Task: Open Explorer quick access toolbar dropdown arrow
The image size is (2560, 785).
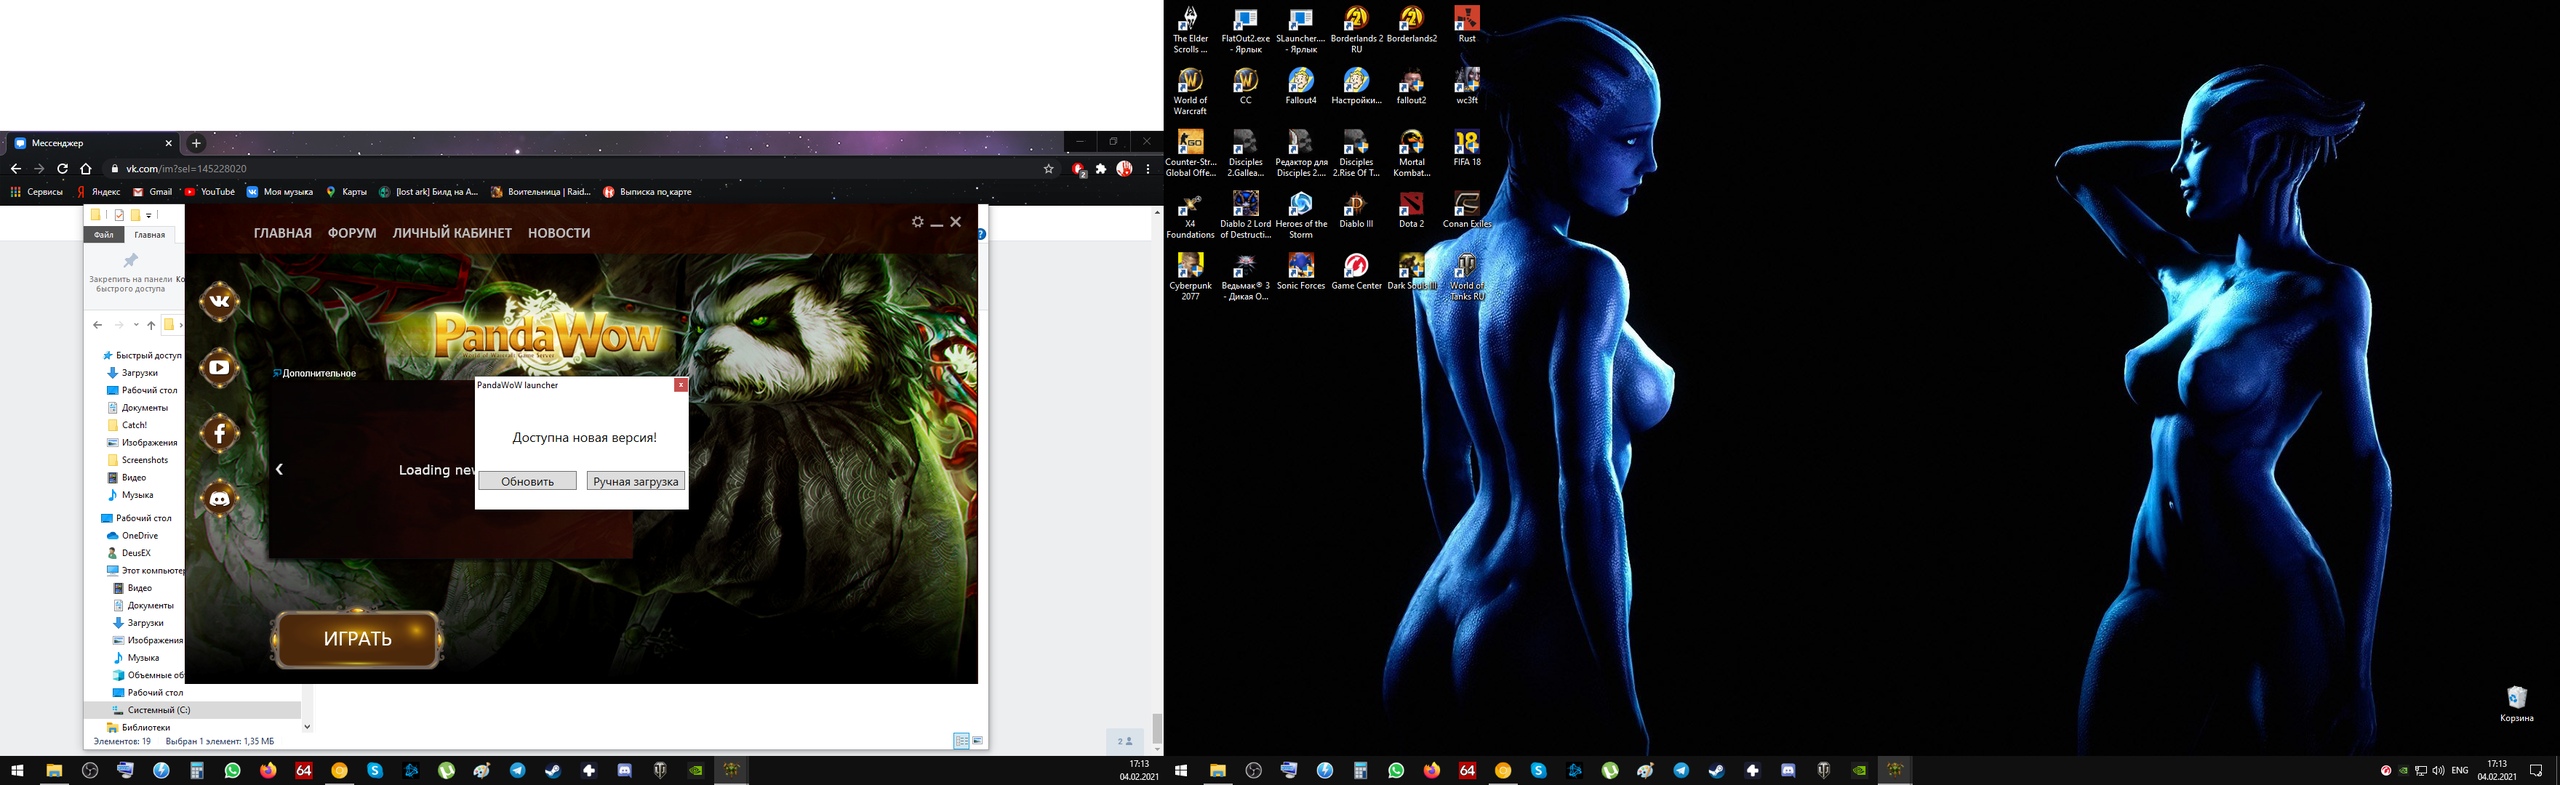Action: tap(149, 215)
